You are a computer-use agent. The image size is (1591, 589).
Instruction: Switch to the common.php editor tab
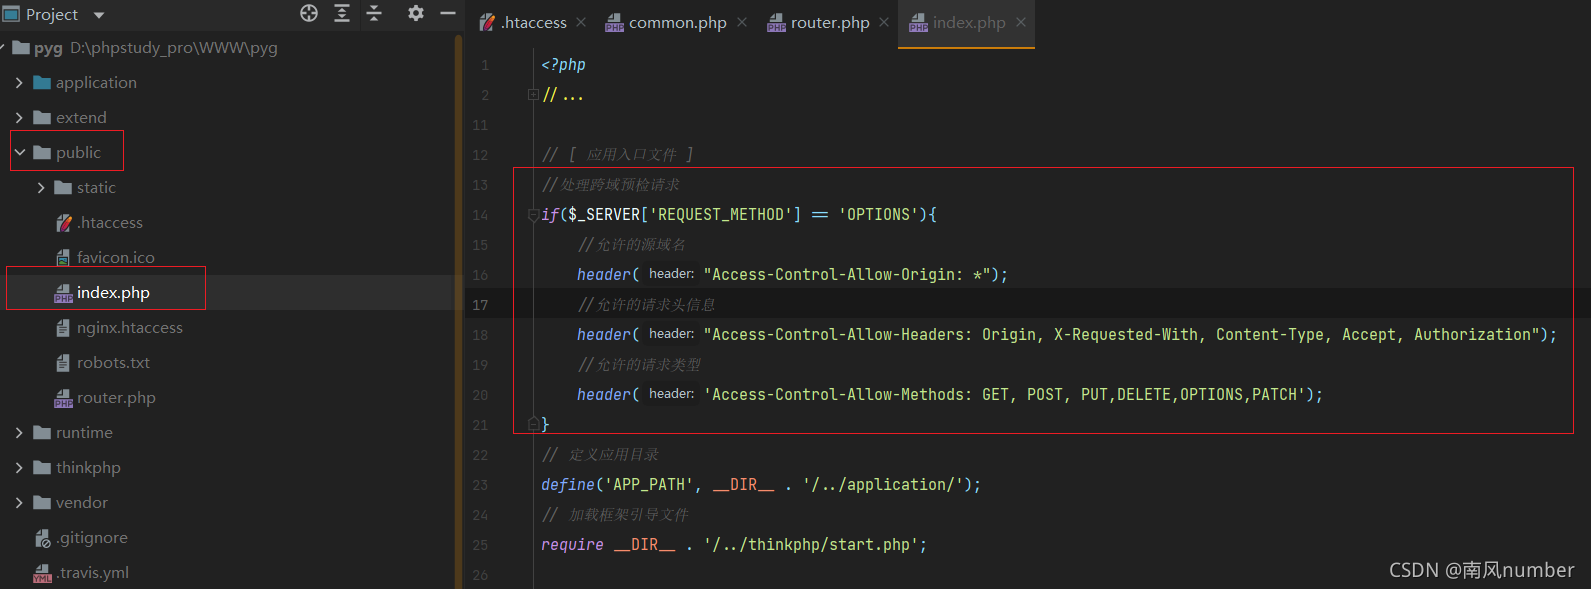click(677, 22)
